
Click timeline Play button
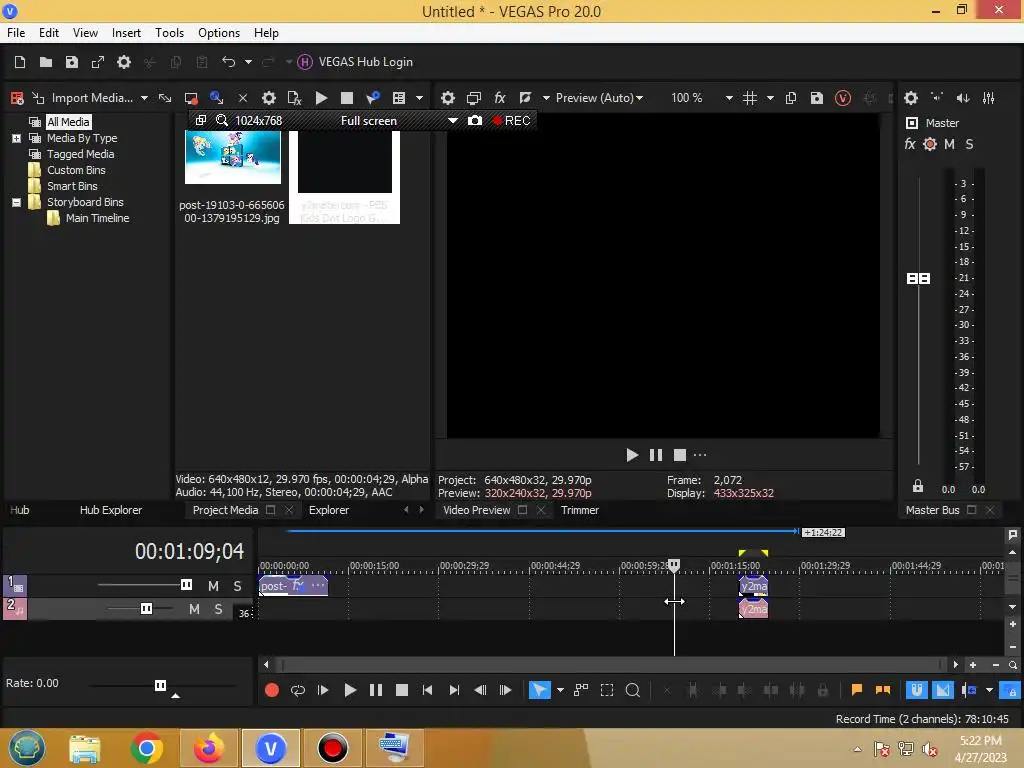[x=350, y=690]
